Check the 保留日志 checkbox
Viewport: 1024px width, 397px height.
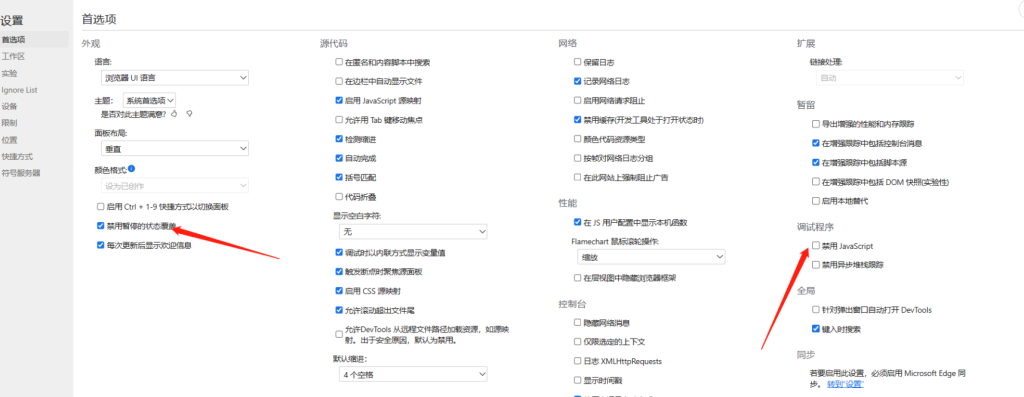(x=577, y=62)
